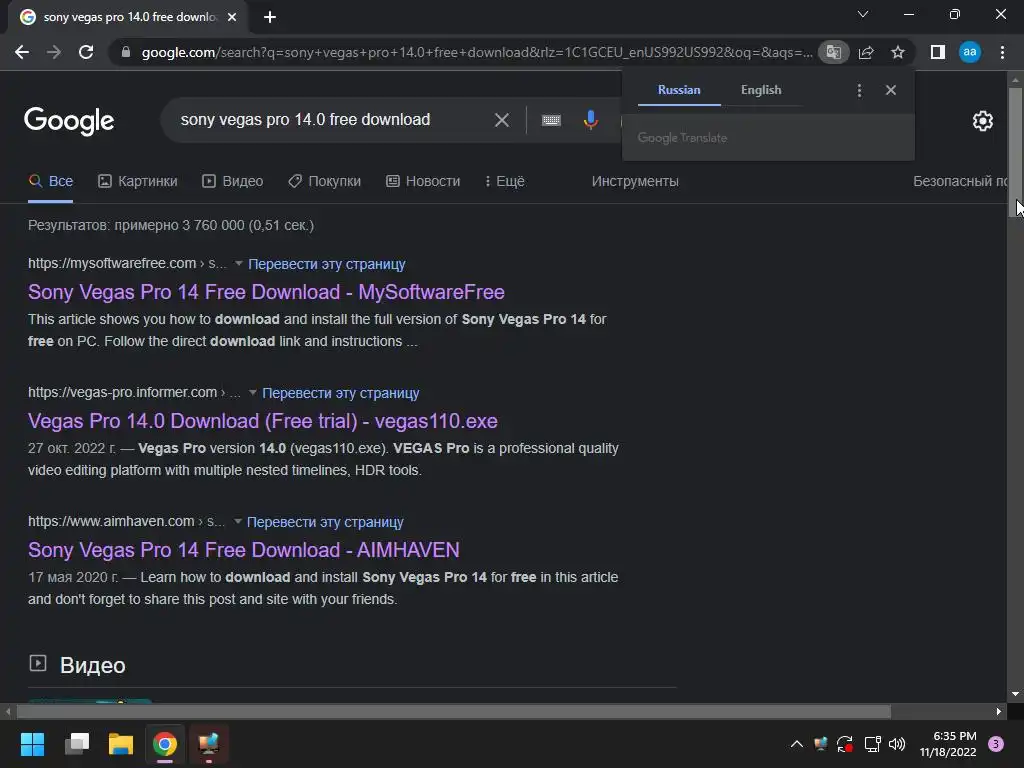The height and width of the screenshot is (768, 1024).
Task: Click inside the Google search field
Action: 327,120
